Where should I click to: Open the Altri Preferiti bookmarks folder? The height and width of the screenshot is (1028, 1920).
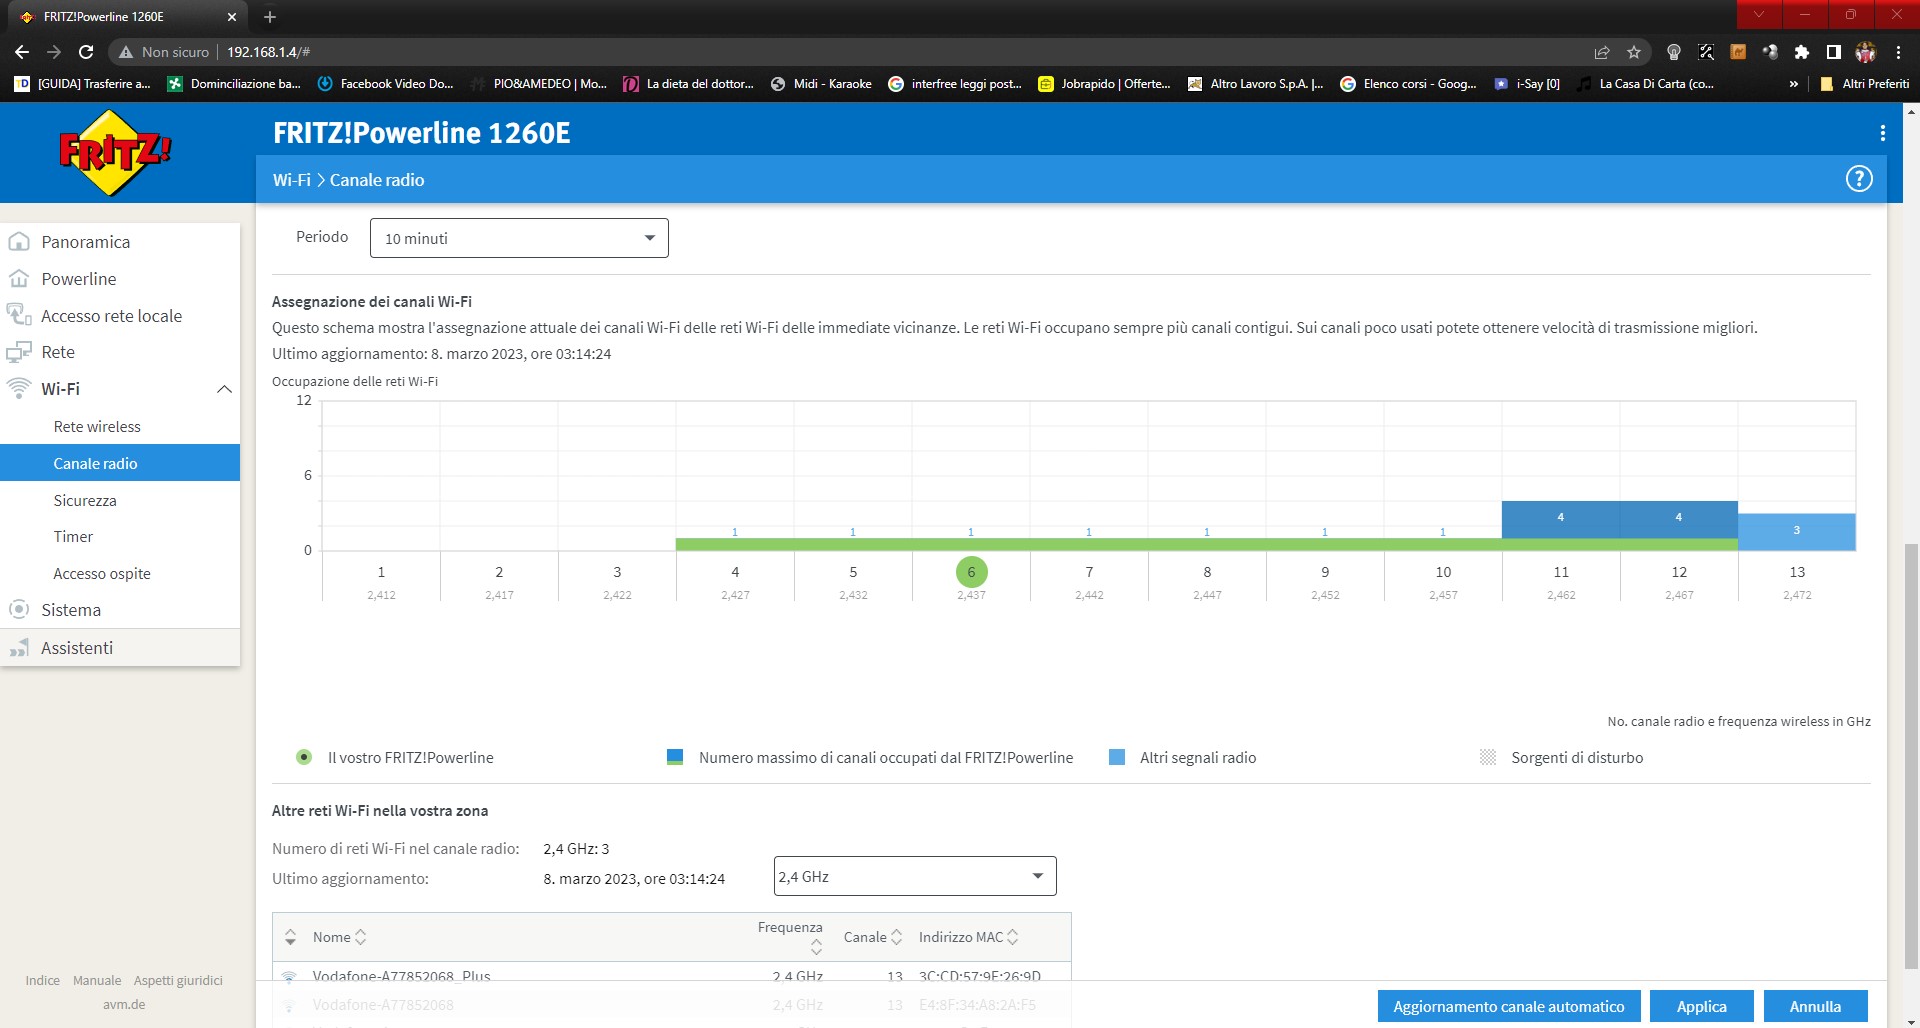pyautogui.click(x=1864, y=84)
